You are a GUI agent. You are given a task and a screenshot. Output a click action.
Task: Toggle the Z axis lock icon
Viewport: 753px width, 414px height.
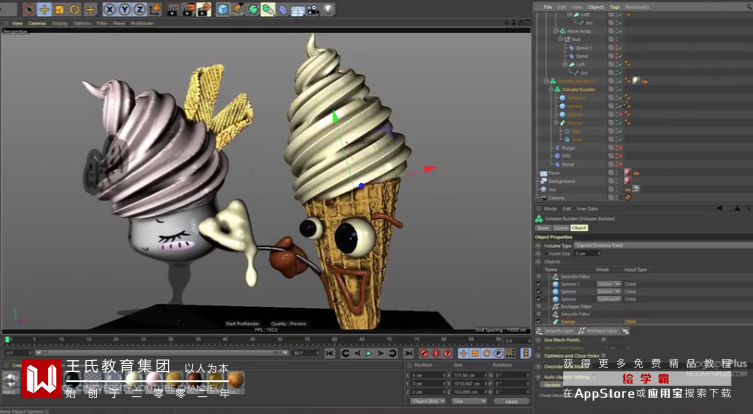pos(141,9)
